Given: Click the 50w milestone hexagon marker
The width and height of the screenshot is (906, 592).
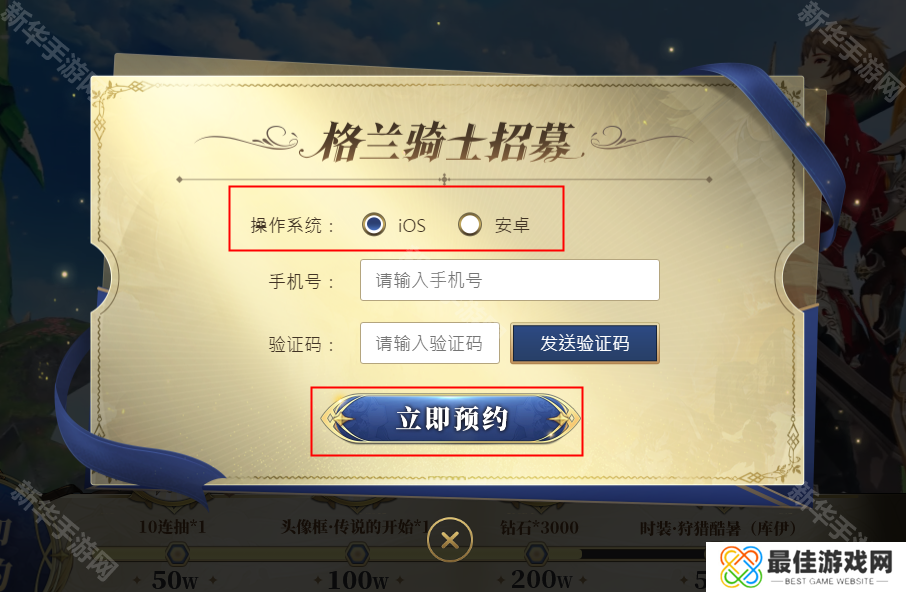Looking at the screenshot, I should 176,554.
